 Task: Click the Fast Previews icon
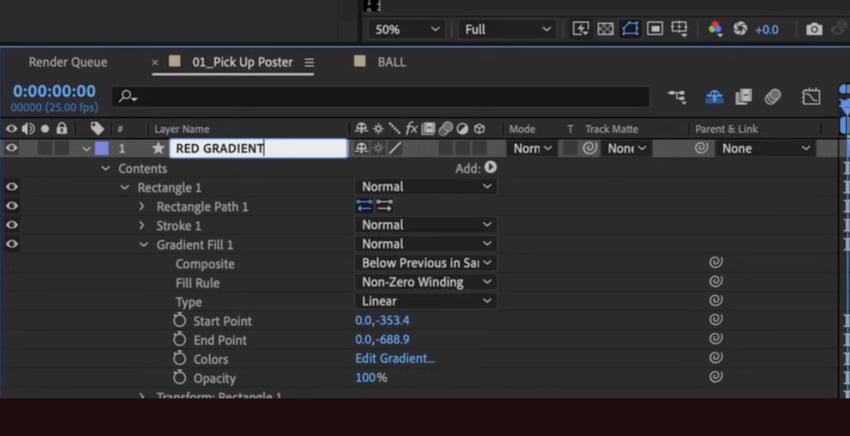(x=581, y=29)
